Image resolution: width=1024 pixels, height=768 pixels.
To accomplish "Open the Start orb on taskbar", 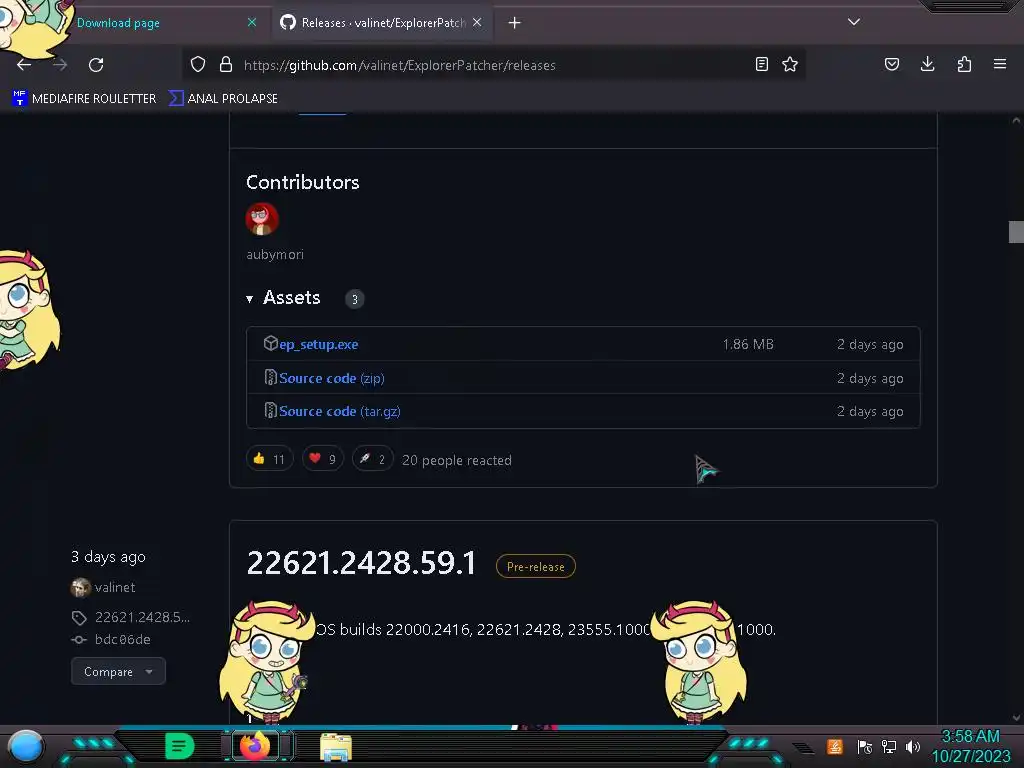I will pos(26,747).
